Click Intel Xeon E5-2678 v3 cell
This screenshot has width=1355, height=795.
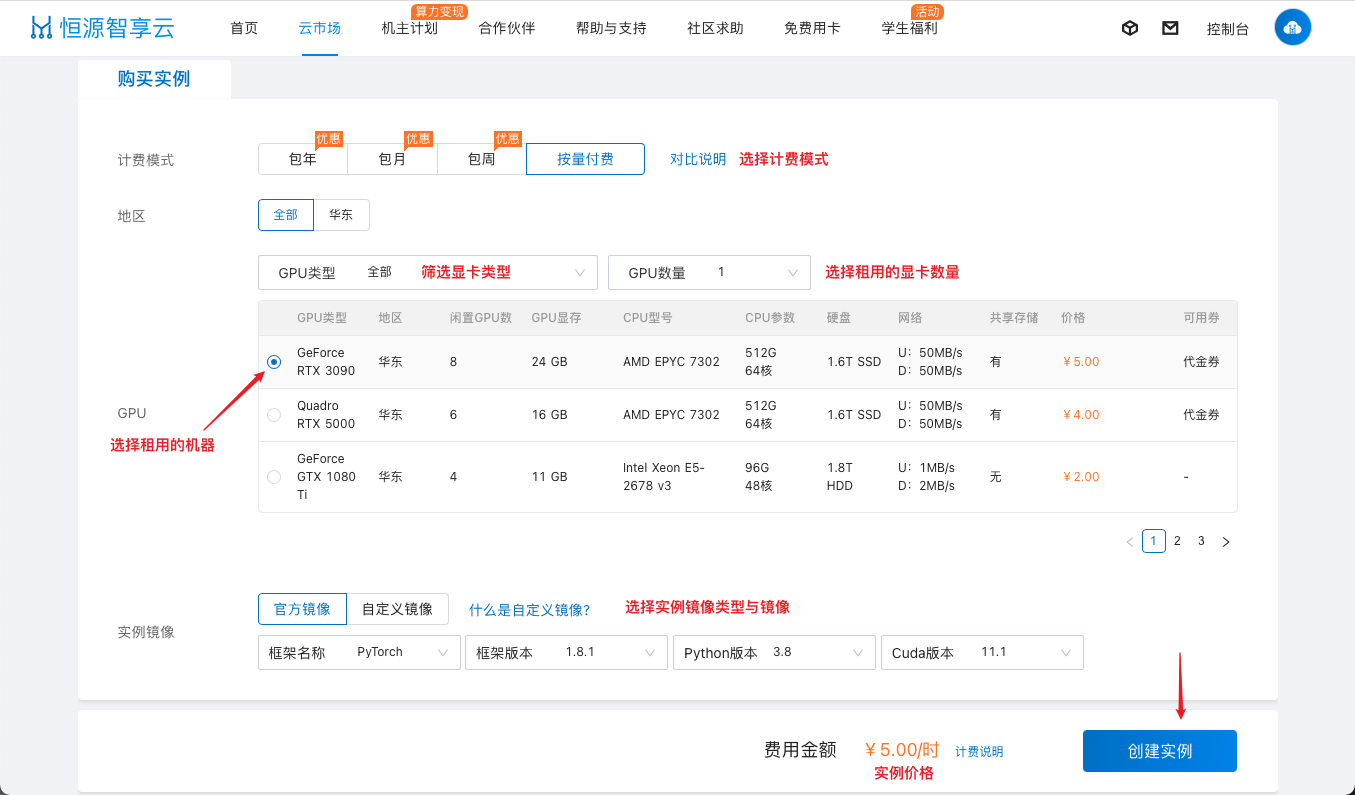pos(663,477)
